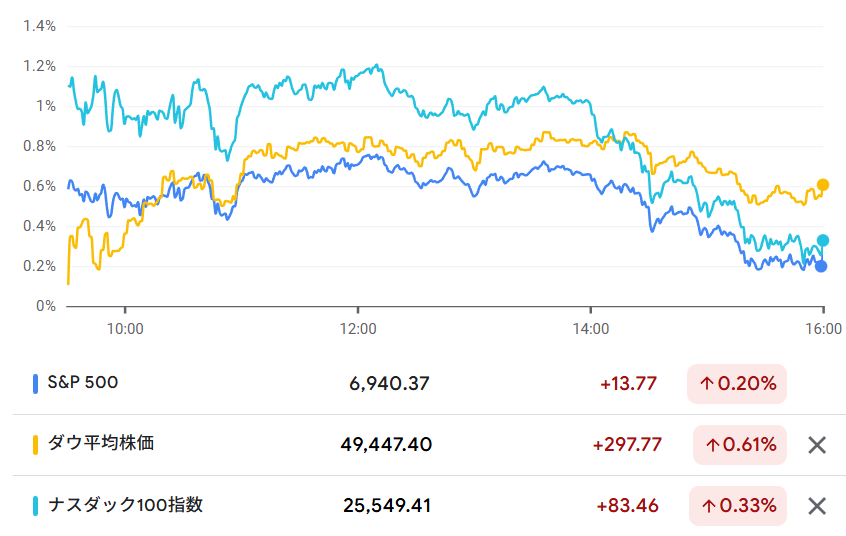This screenshot has height=536, width=846.
Task: Click the +297.77 point change value
Action: coord(627,445)
